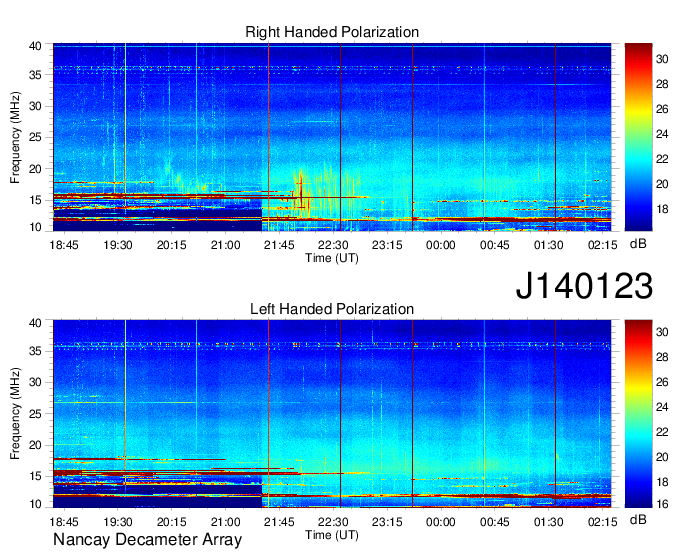
Task: Click the 00:00 time tick on upper plot
Action: 441,245
